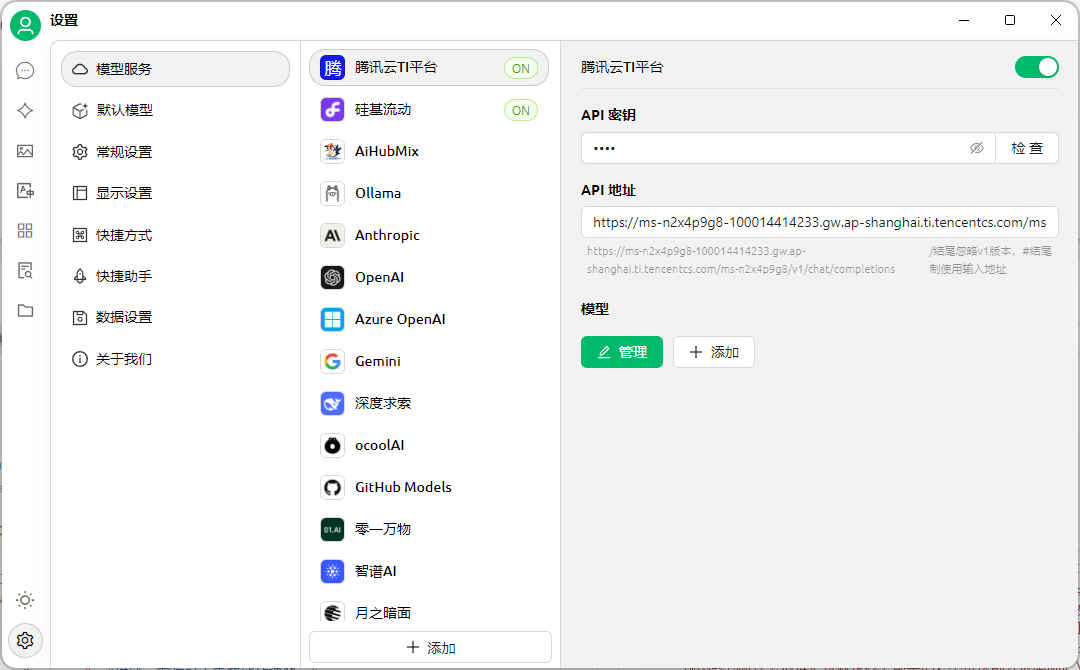Open 显示设置 display settings
Screen dimensions: 1080x670
tap(176, 193)
